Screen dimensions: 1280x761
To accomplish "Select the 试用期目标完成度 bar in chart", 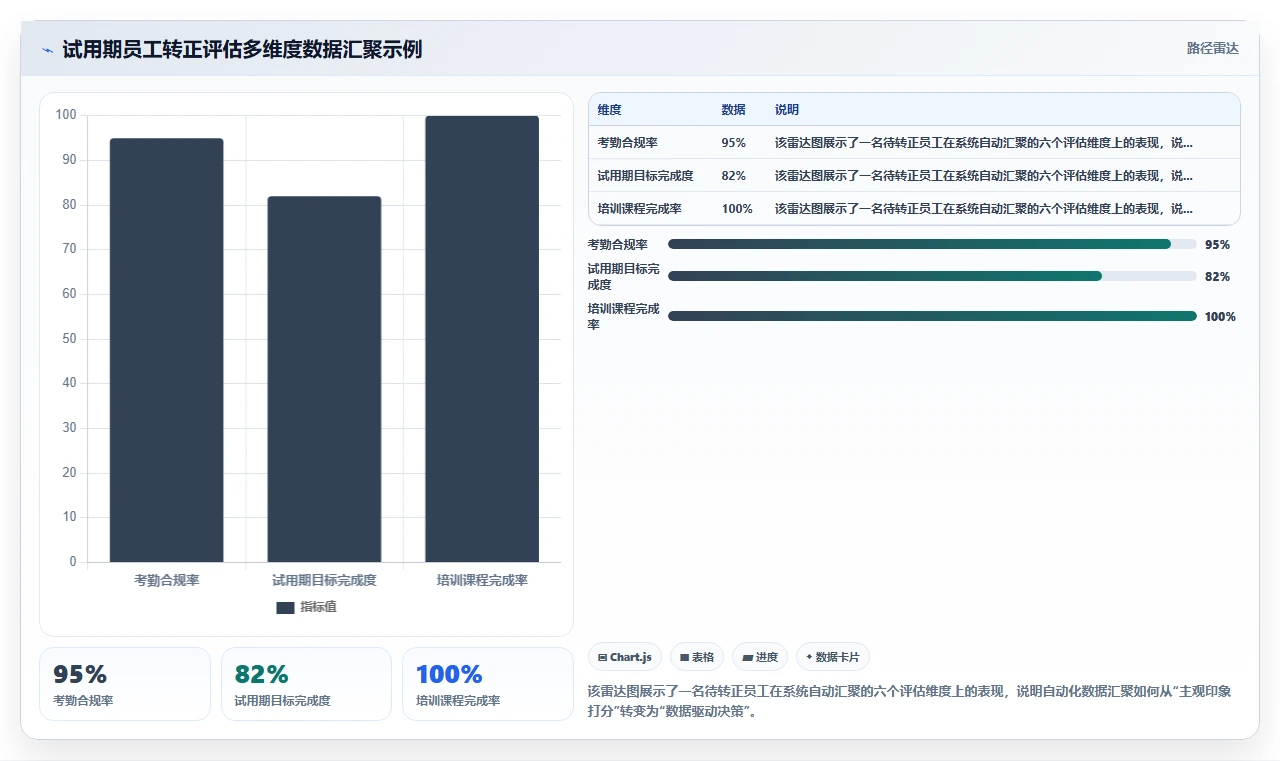I will (x=324, y=379).
